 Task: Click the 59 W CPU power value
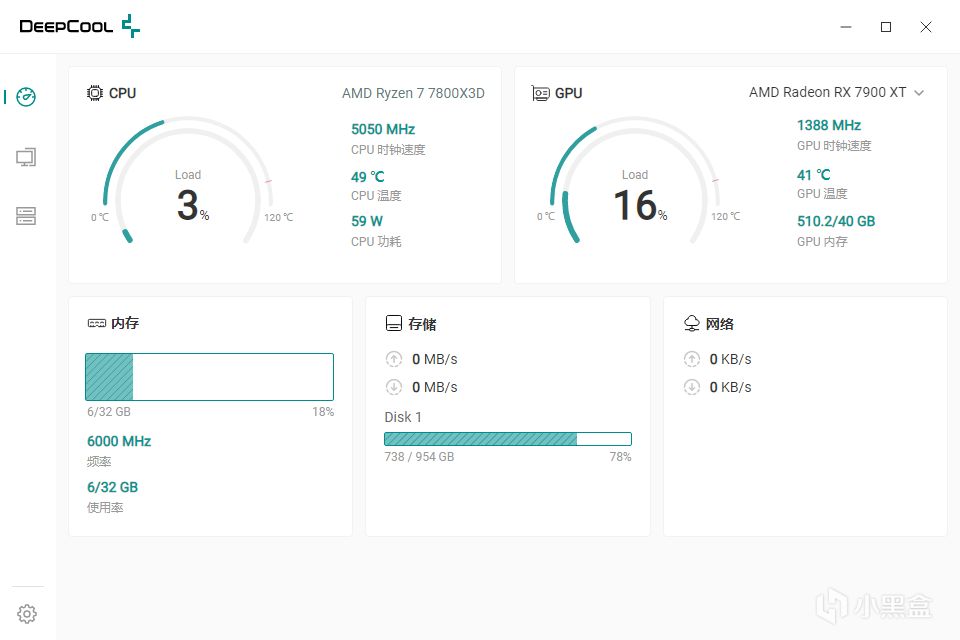point(367,221)
